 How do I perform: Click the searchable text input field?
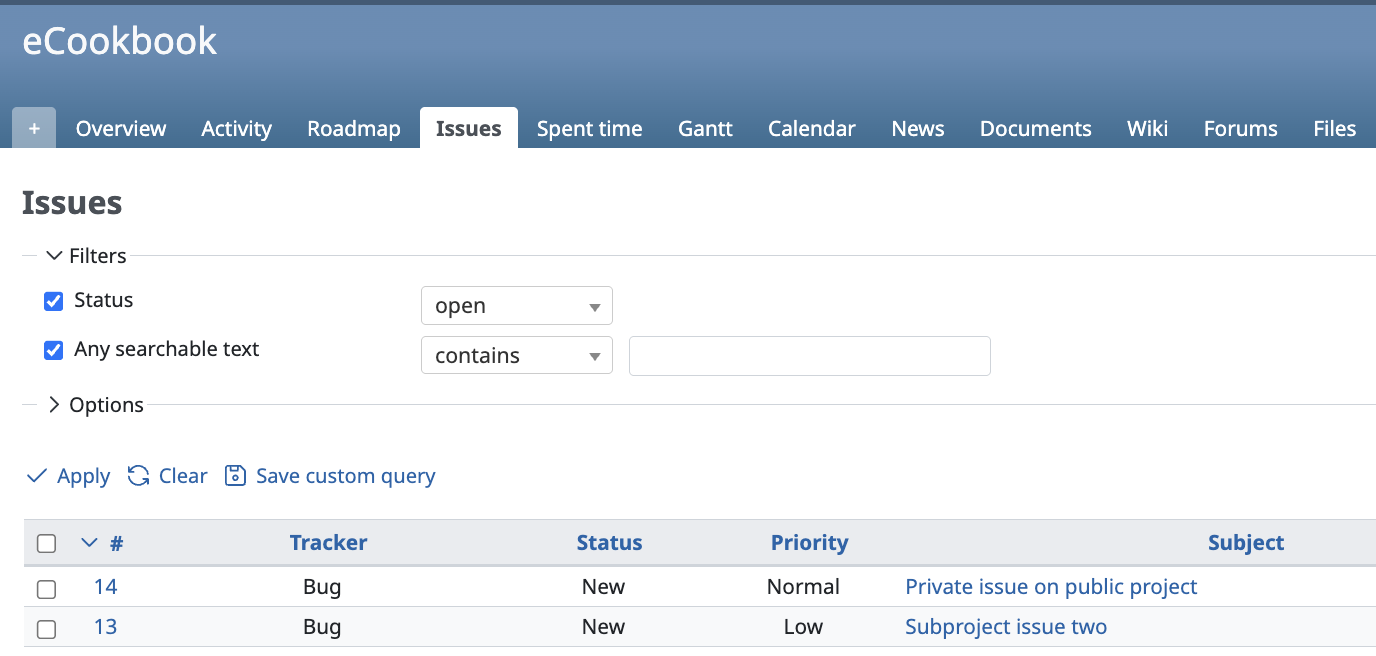pos(809,356)
